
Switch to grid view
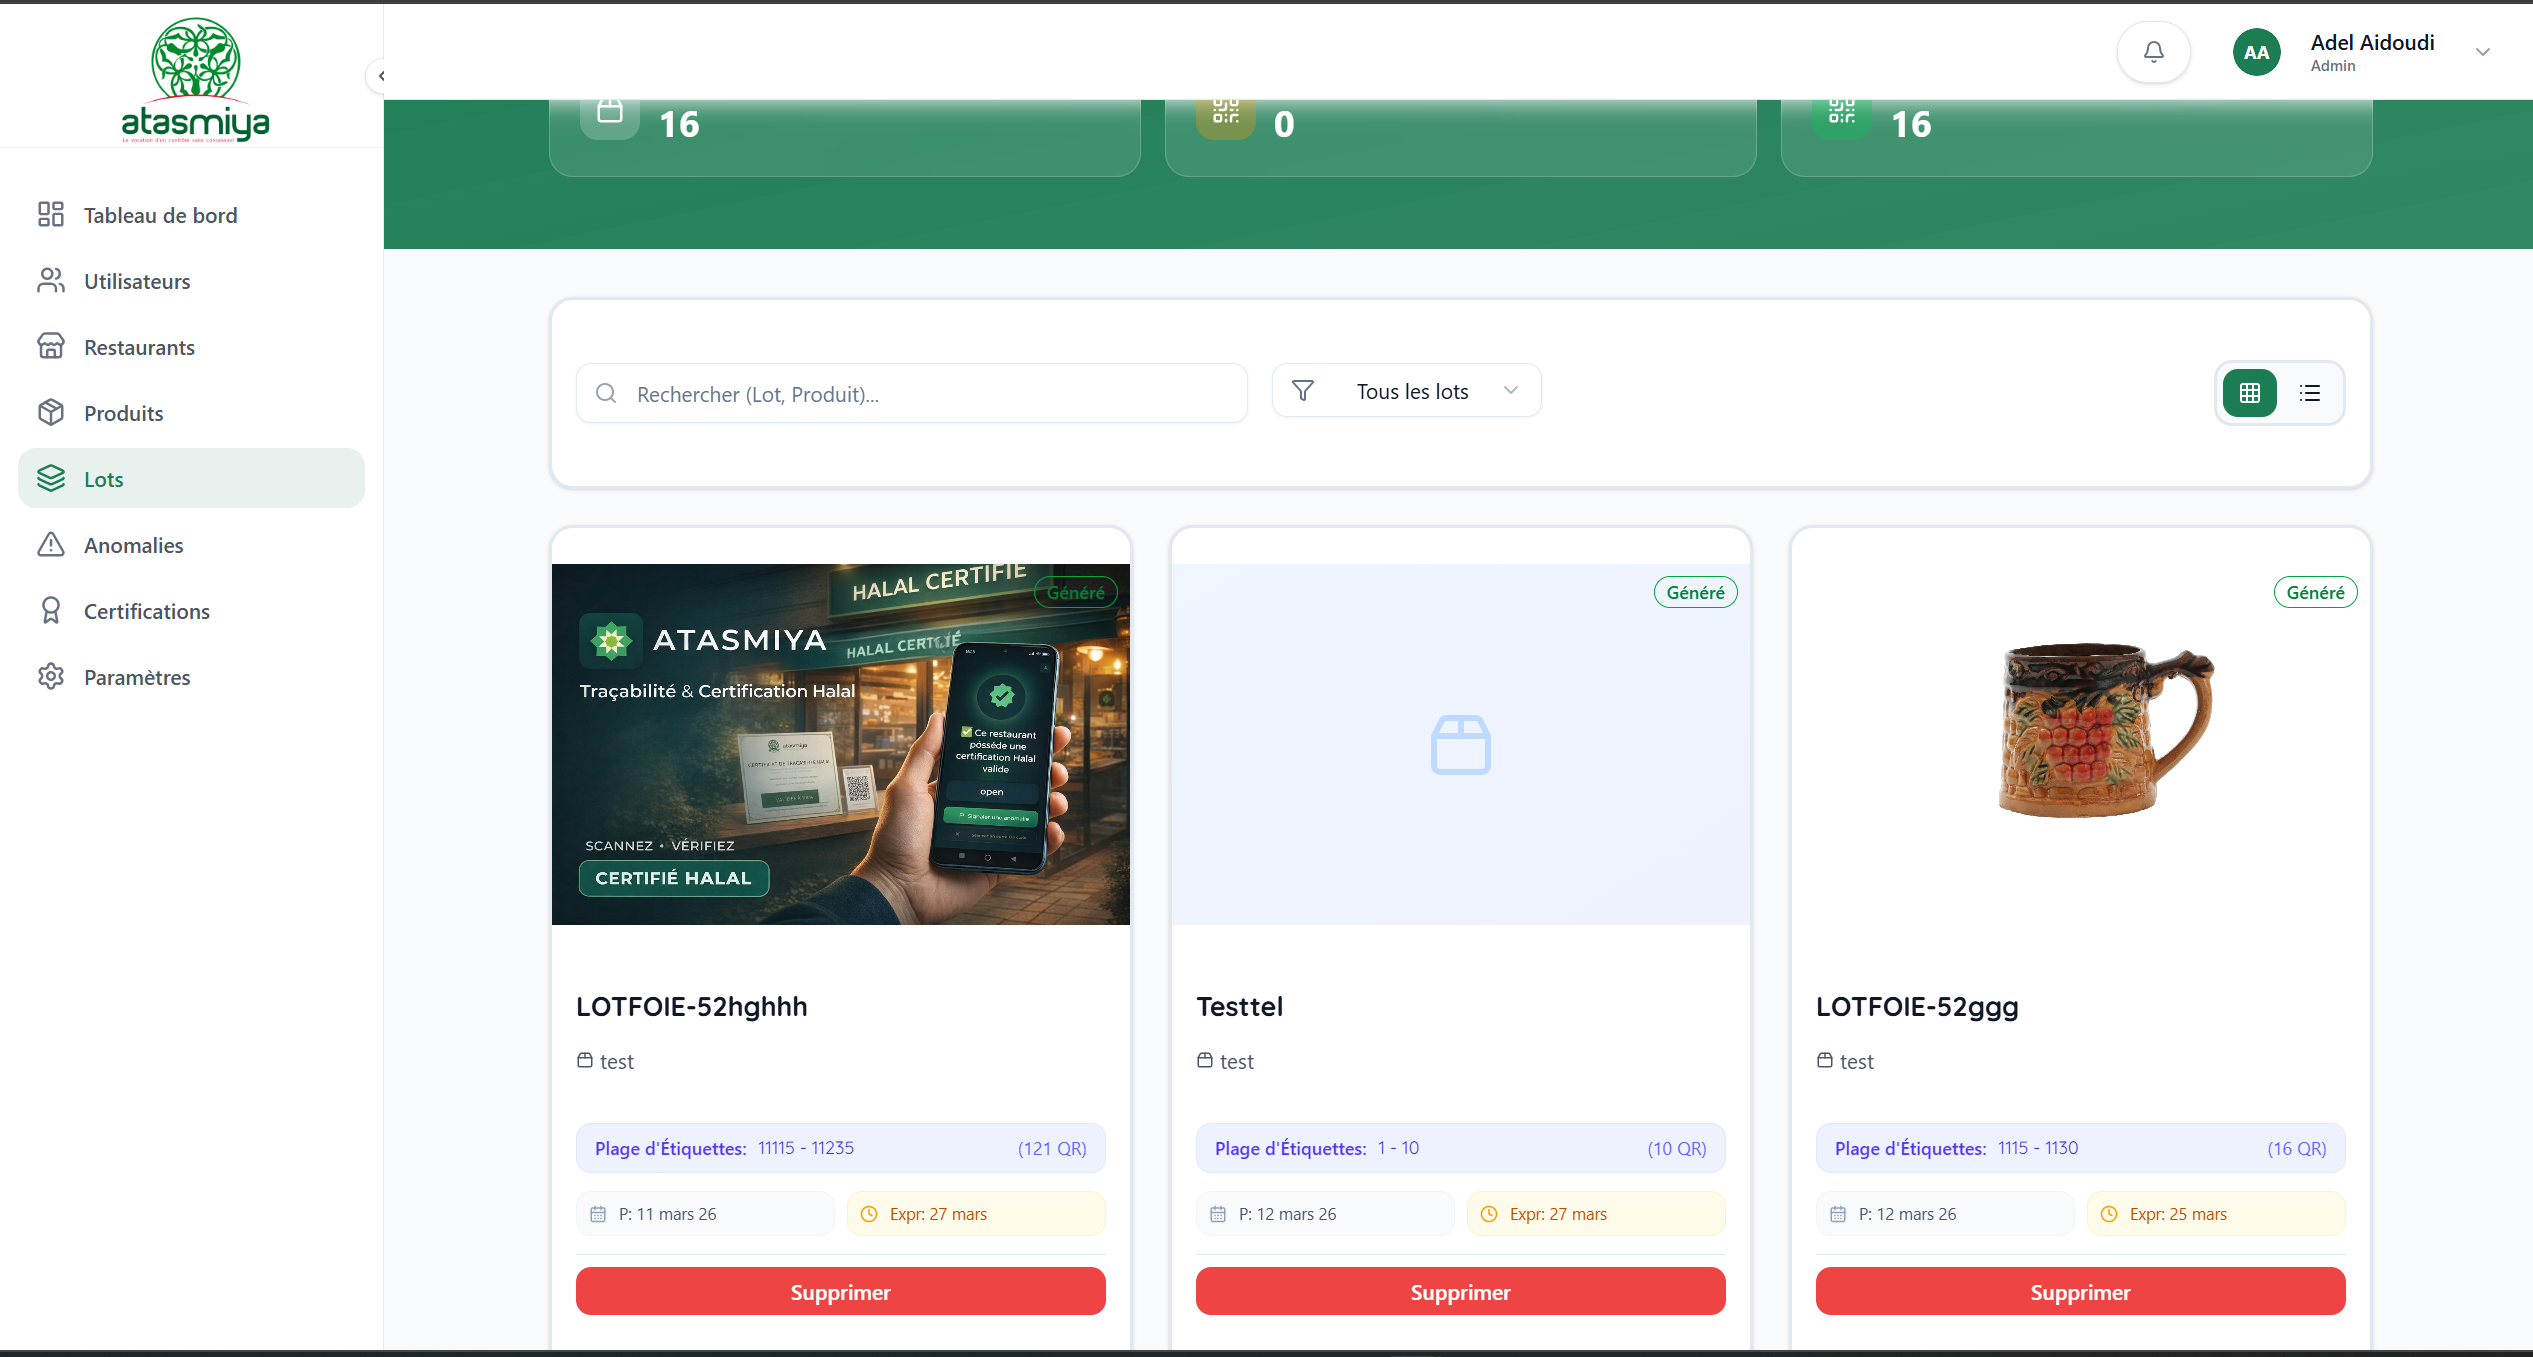click(x=2249, y=393)
